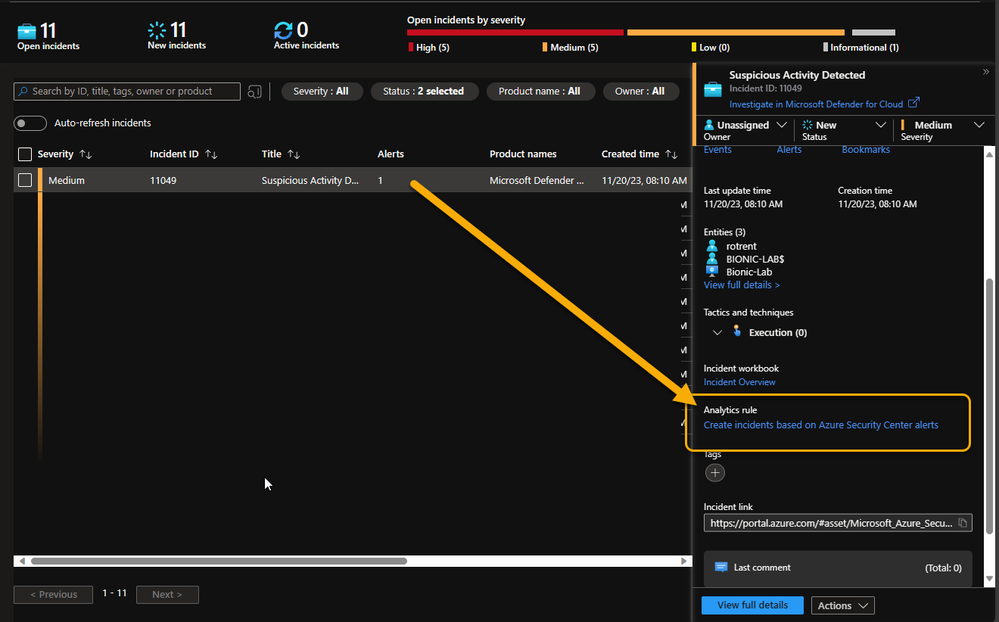Sort incidents by Severity column arrows

click(85, 154)
